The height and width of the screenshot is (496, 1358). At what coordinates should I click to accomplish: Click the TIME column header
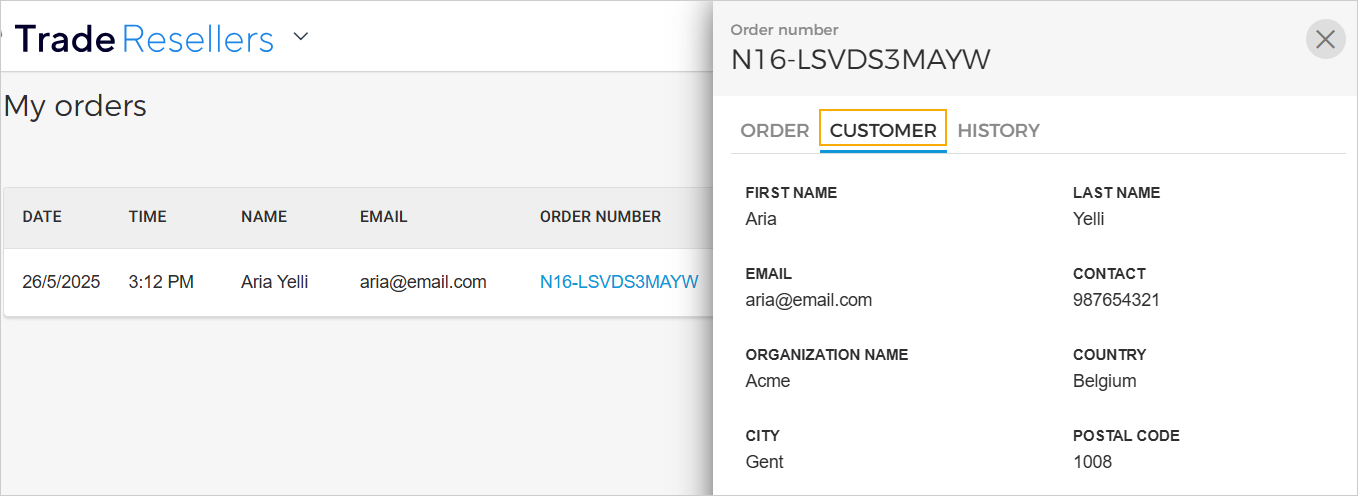coord(147,216)
